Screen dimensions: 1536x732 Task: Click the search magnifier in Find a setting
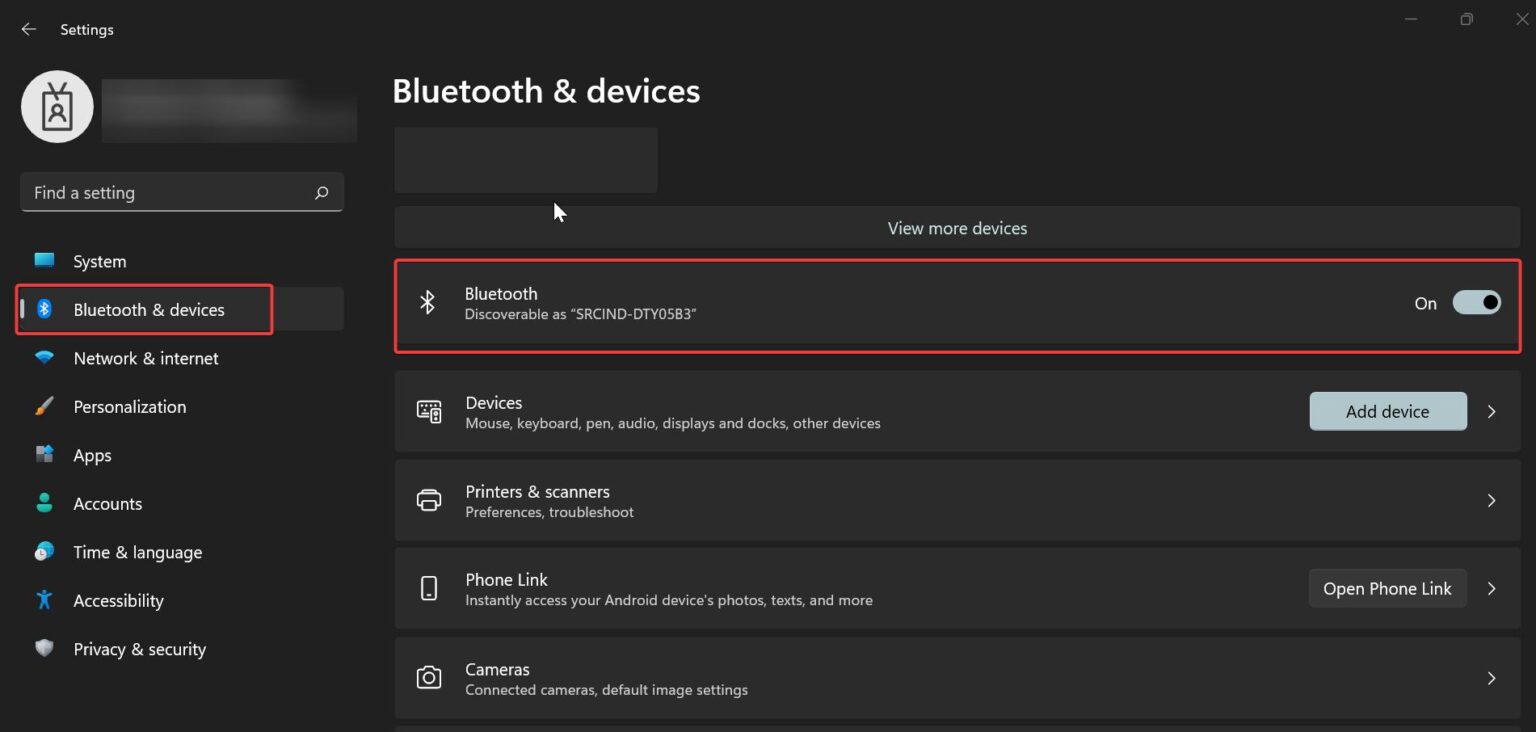321,192
